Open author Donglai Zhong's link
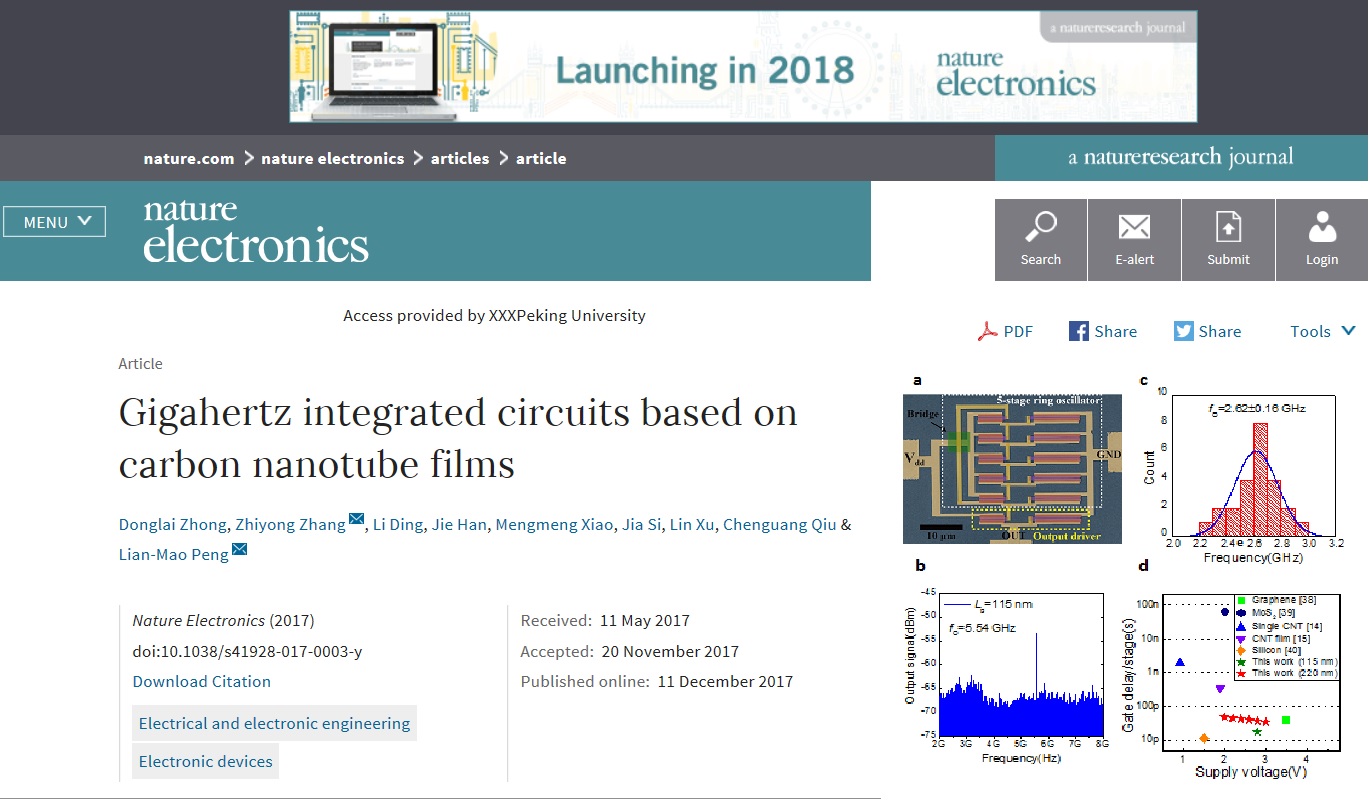1370x800 pixels. click(x=172, y=524)
